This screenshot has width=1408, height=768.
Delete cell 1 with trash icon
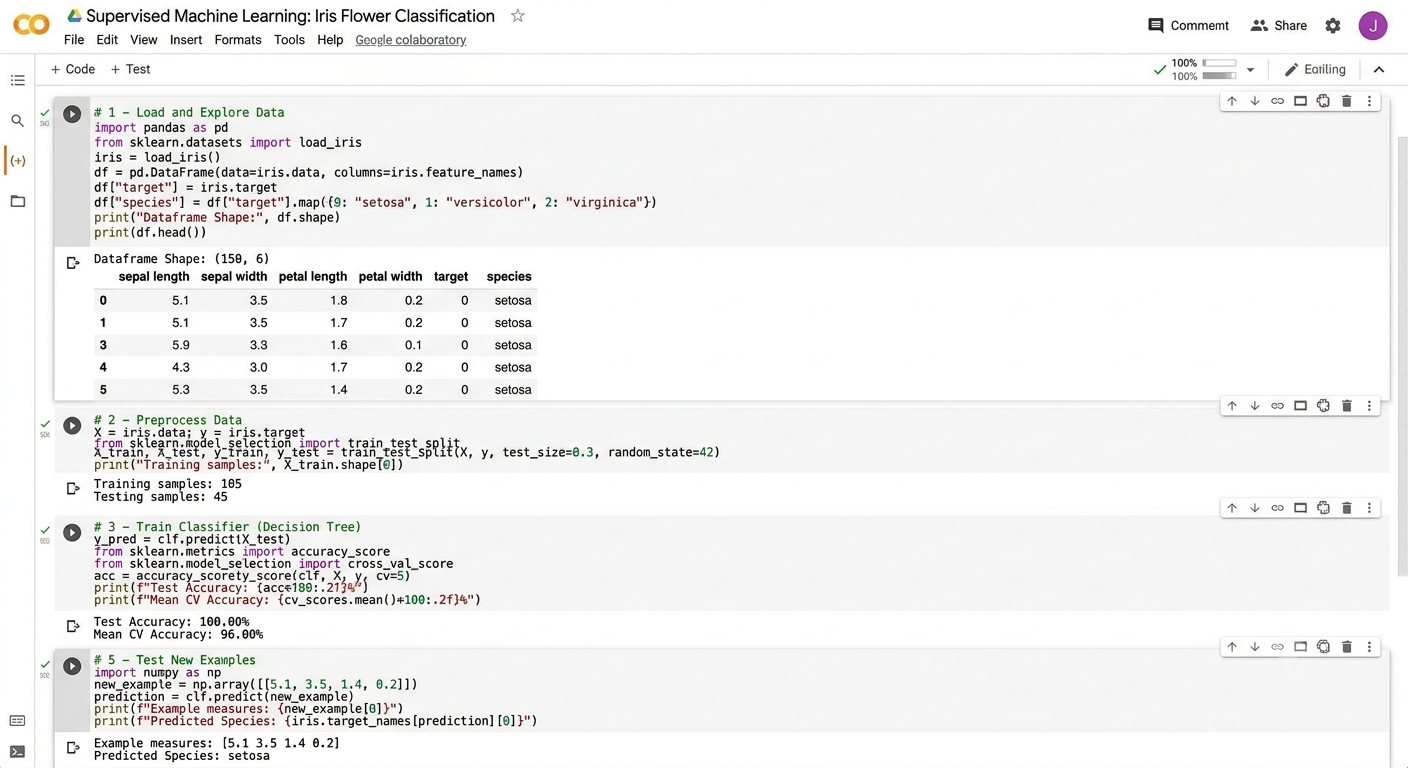[1347, 101]
